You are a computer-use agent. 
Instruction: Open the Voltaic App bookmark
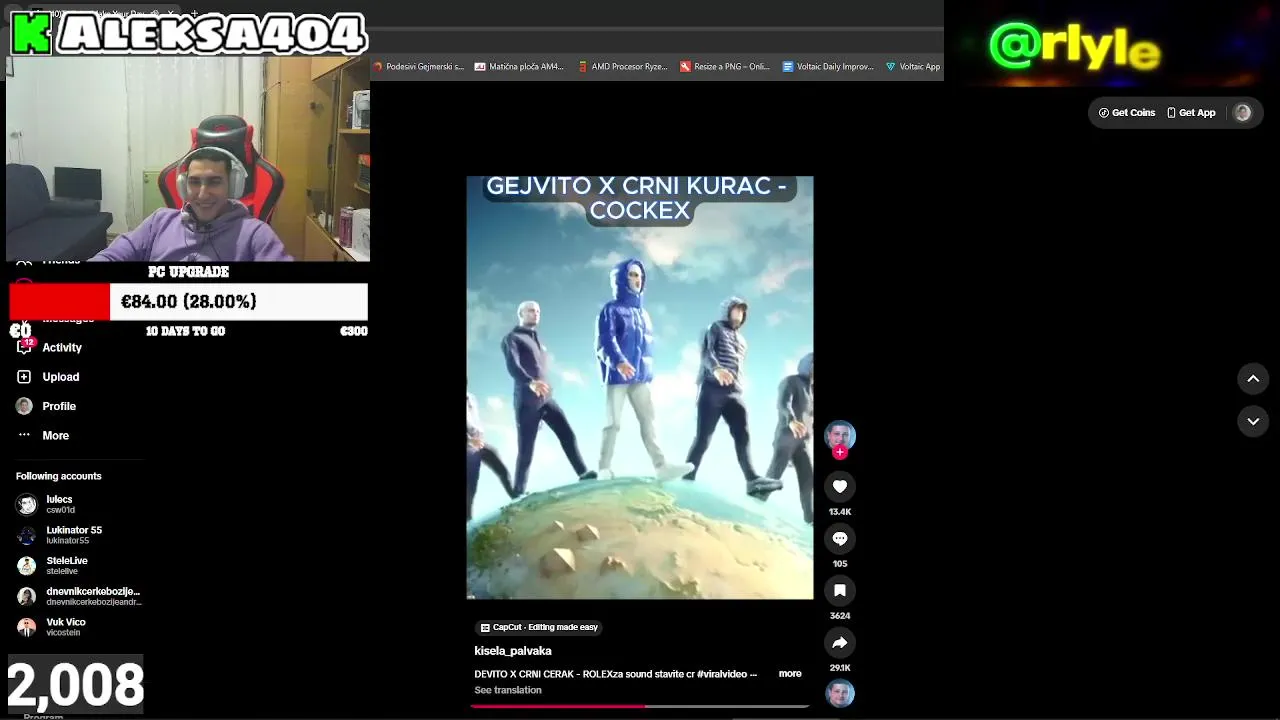pyautogui.click(x=913, y=67)
